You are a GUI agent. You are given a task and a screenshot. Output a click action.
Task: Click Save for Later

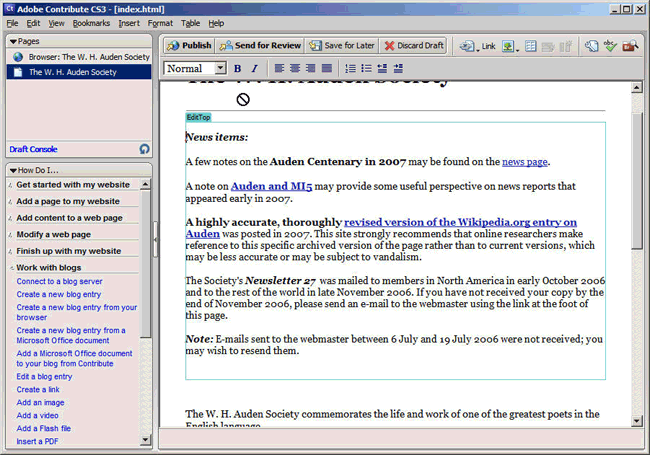342,46
